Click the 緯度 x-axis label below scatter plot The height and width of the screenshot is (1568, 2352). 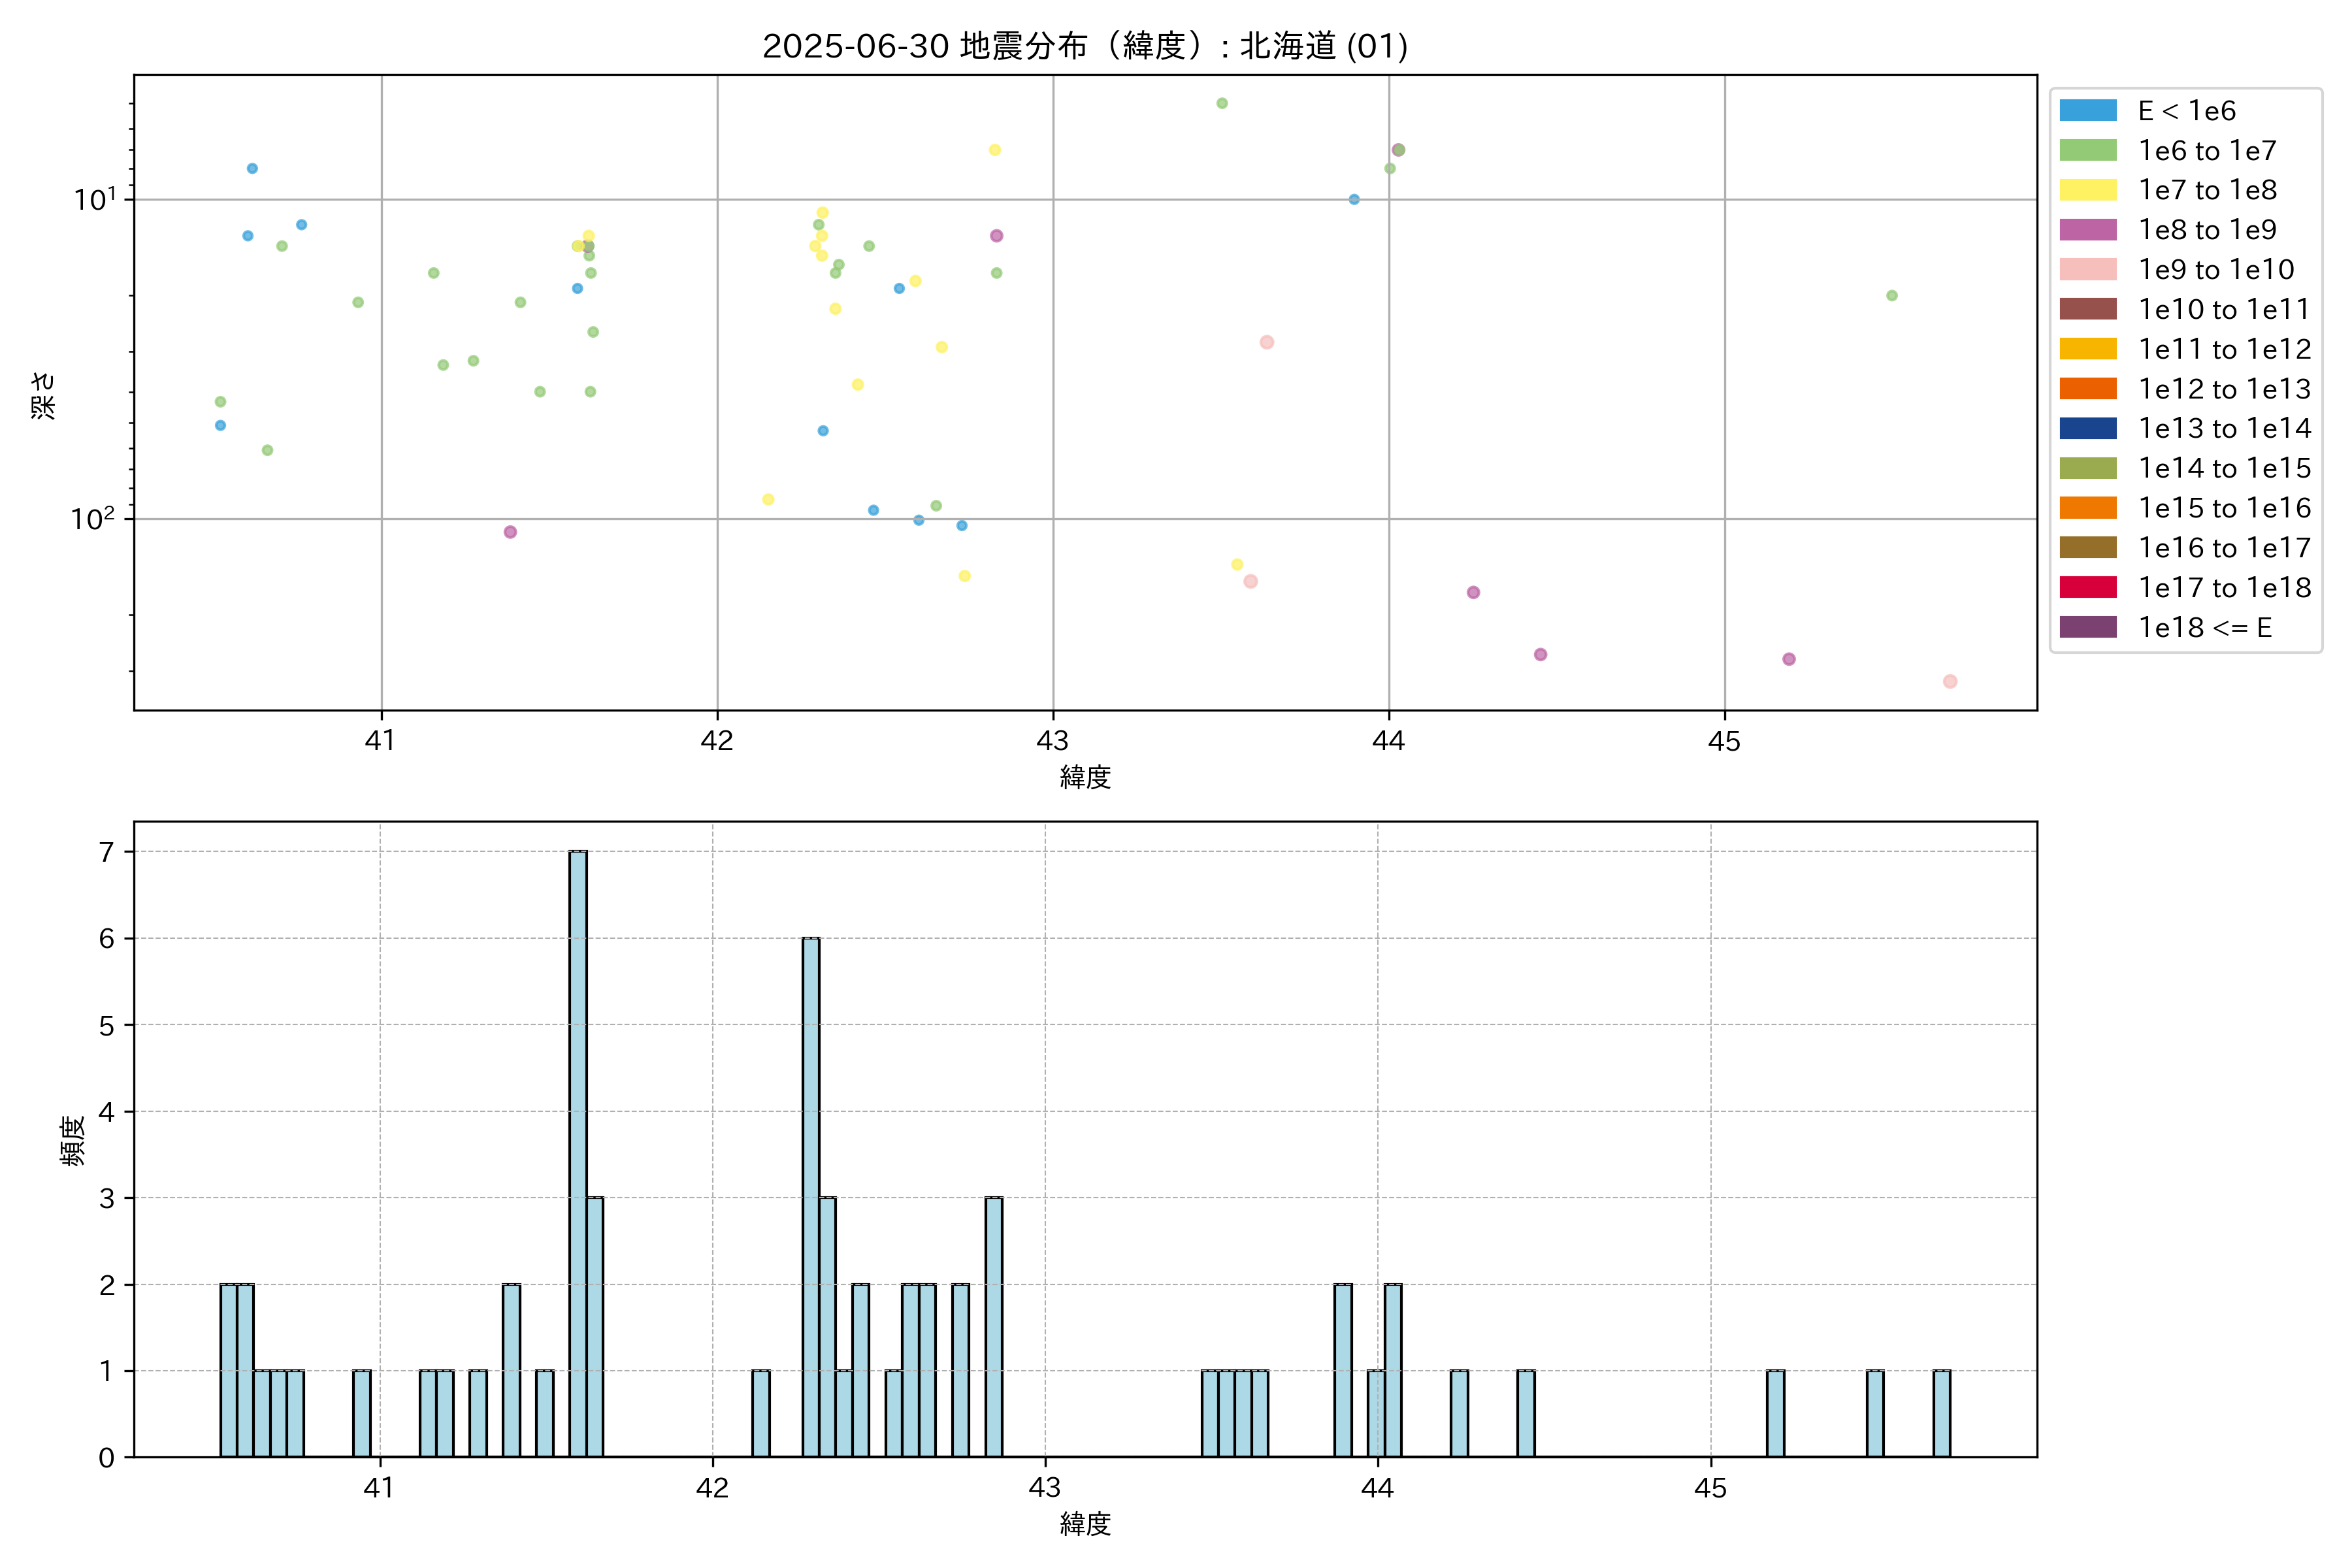coord(1085,777)
